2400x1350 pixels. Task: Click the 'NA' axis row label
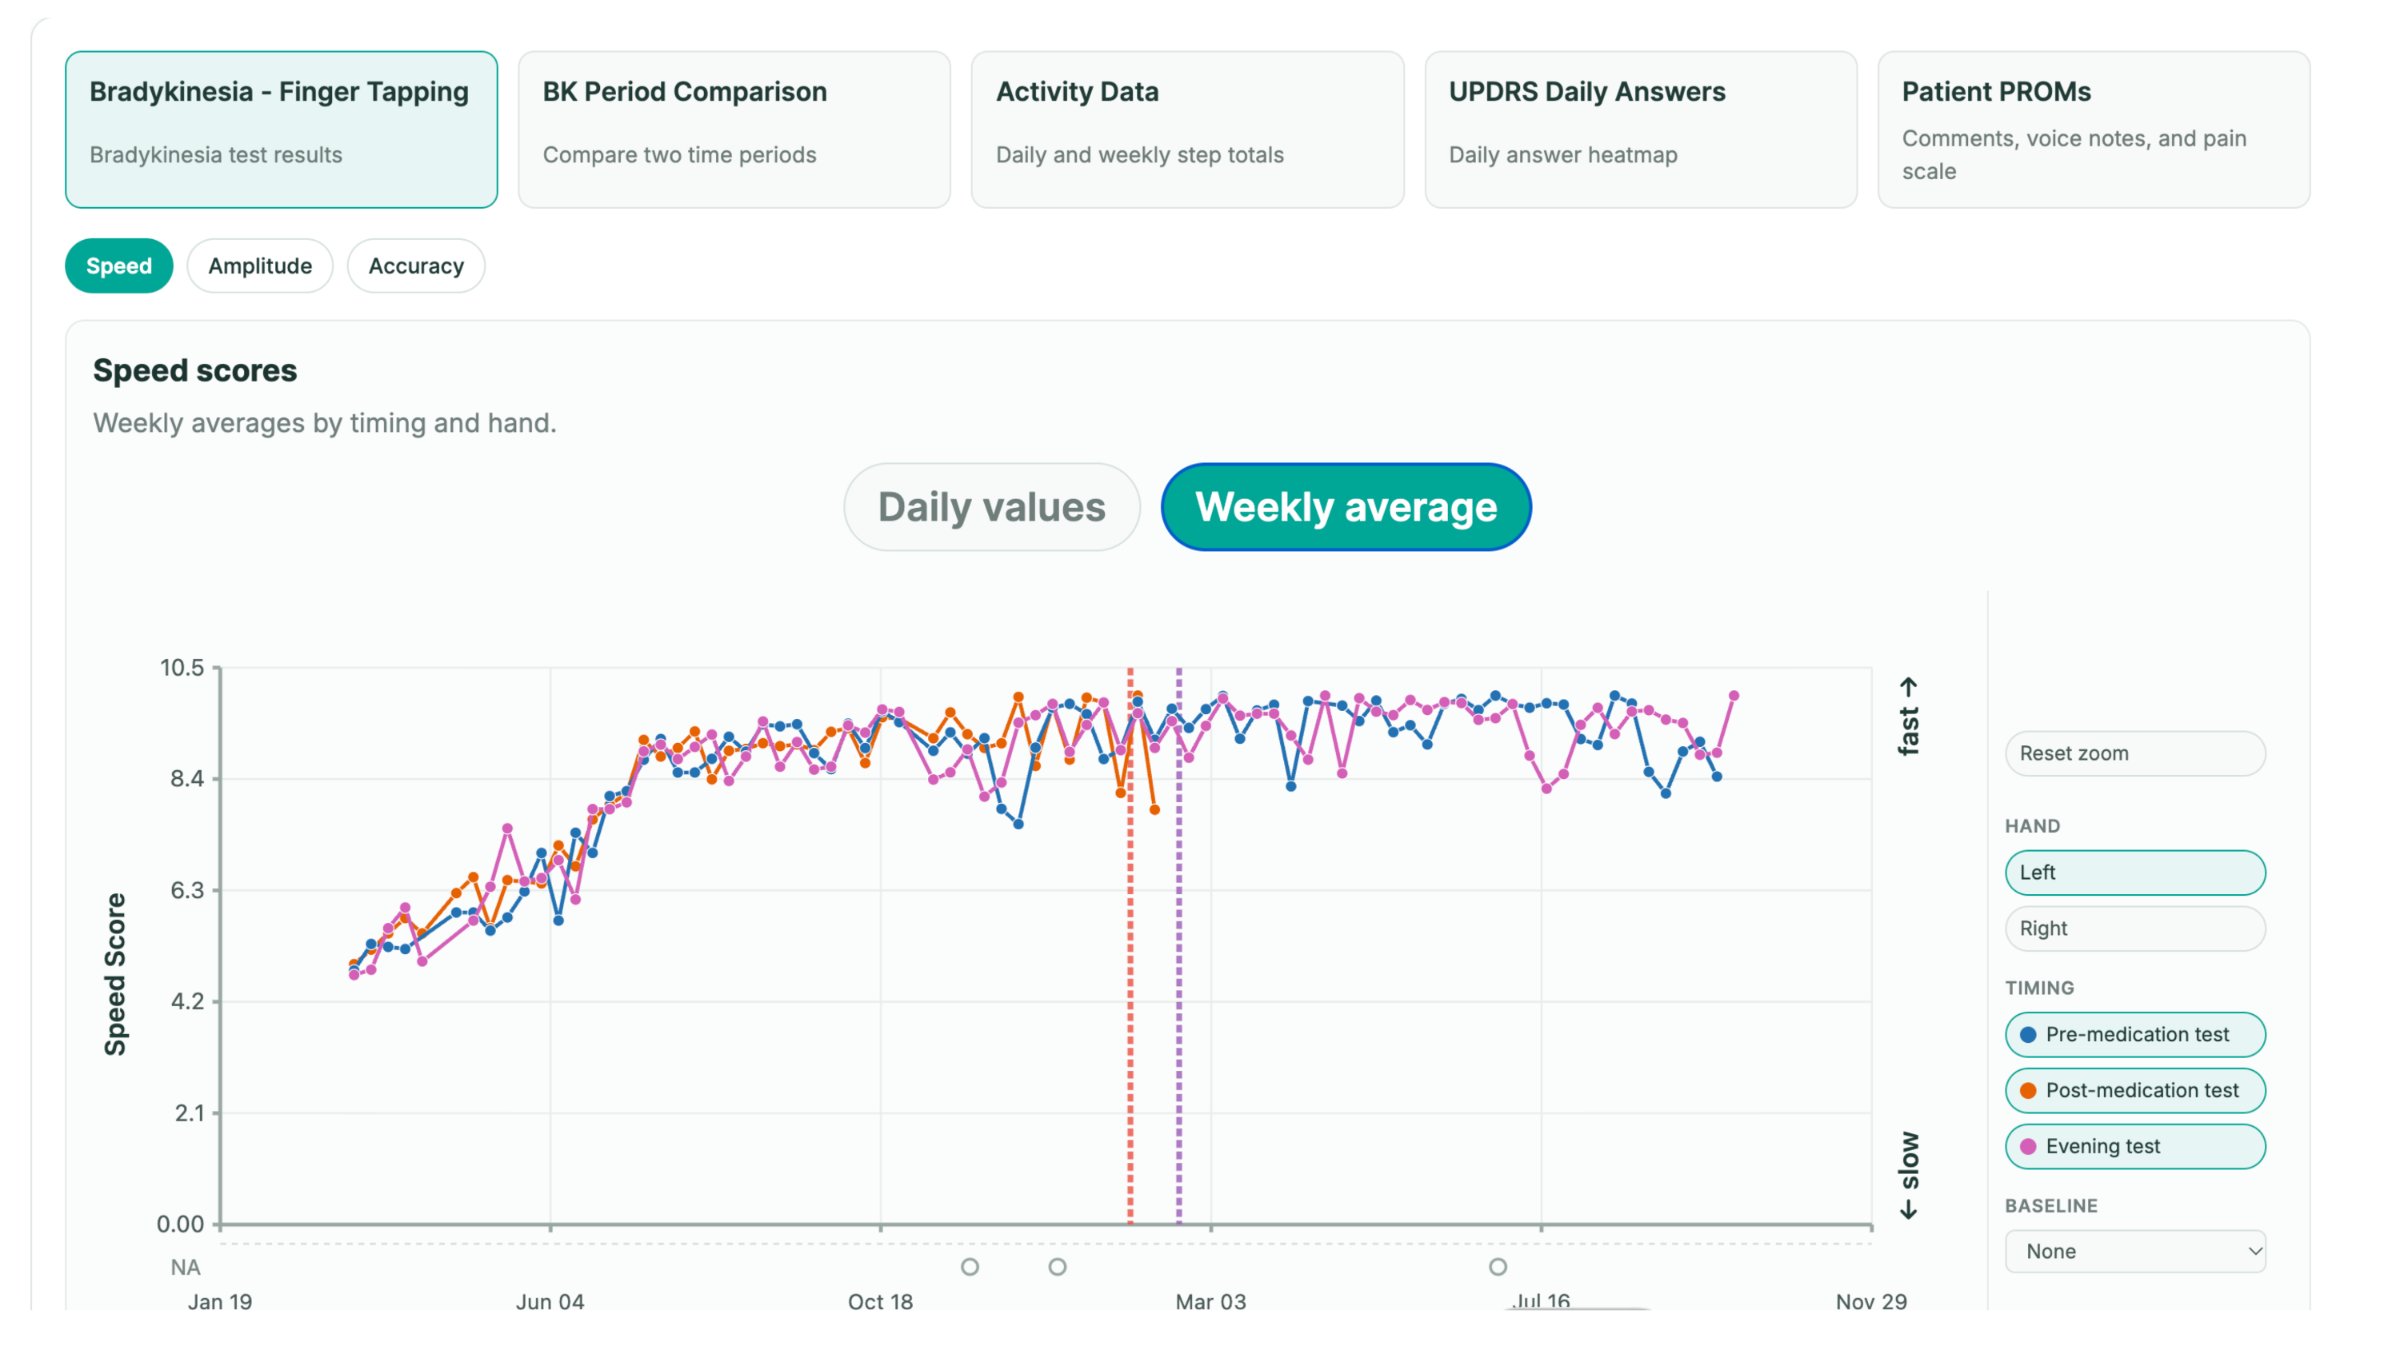[186, 1267]
